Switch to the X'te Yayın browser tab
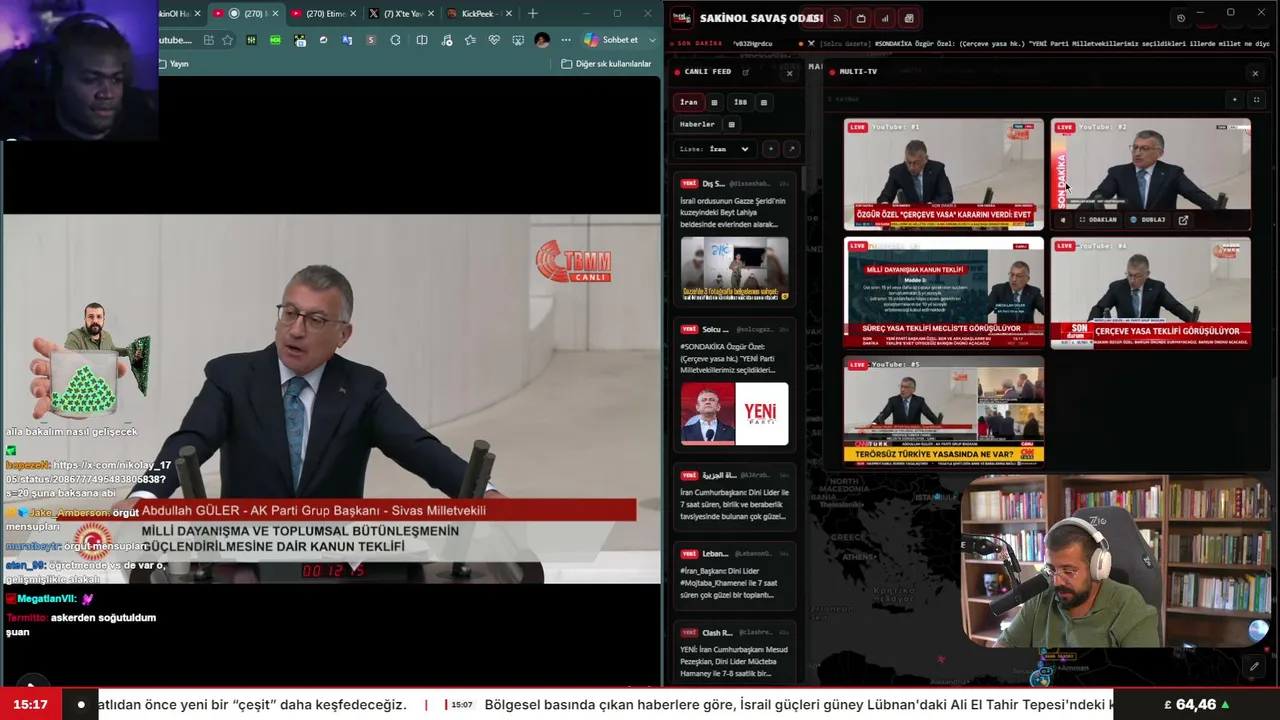Screen dimensions: 1280x720 (401, 14)
